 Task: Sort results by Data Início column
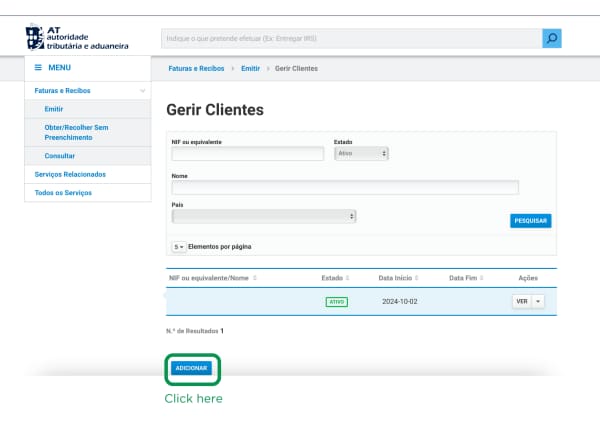pyautogui.click(x=398, y=278)
